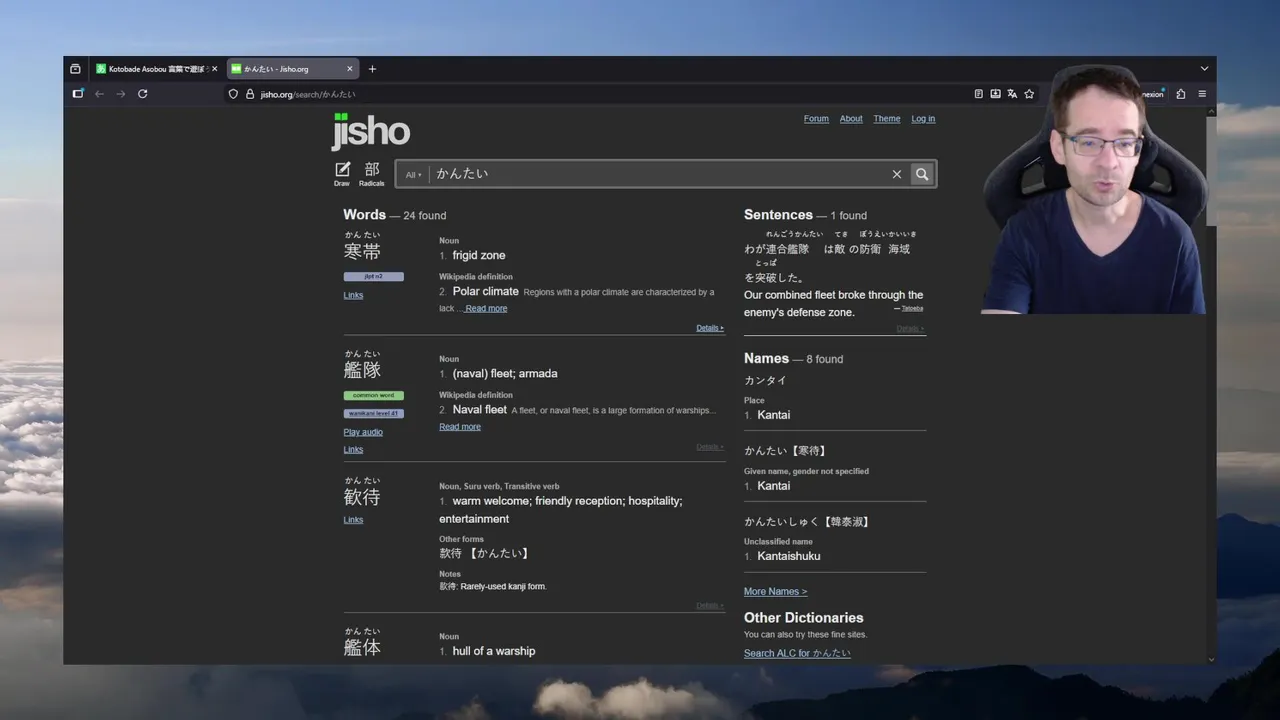The image size is (1280, 720).
Task: Click the wanikani level 41 tag
Action: [373, 413]
